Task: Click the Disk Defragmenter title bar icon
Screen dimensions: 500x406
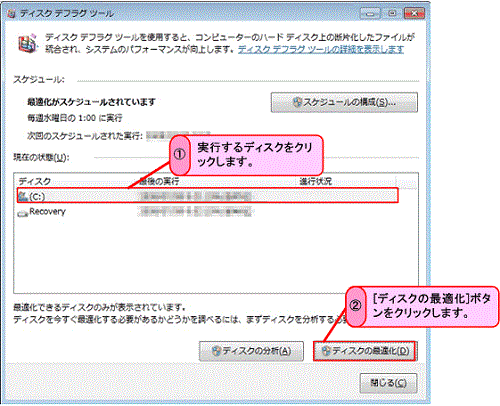Action: [x=12, y=14]
